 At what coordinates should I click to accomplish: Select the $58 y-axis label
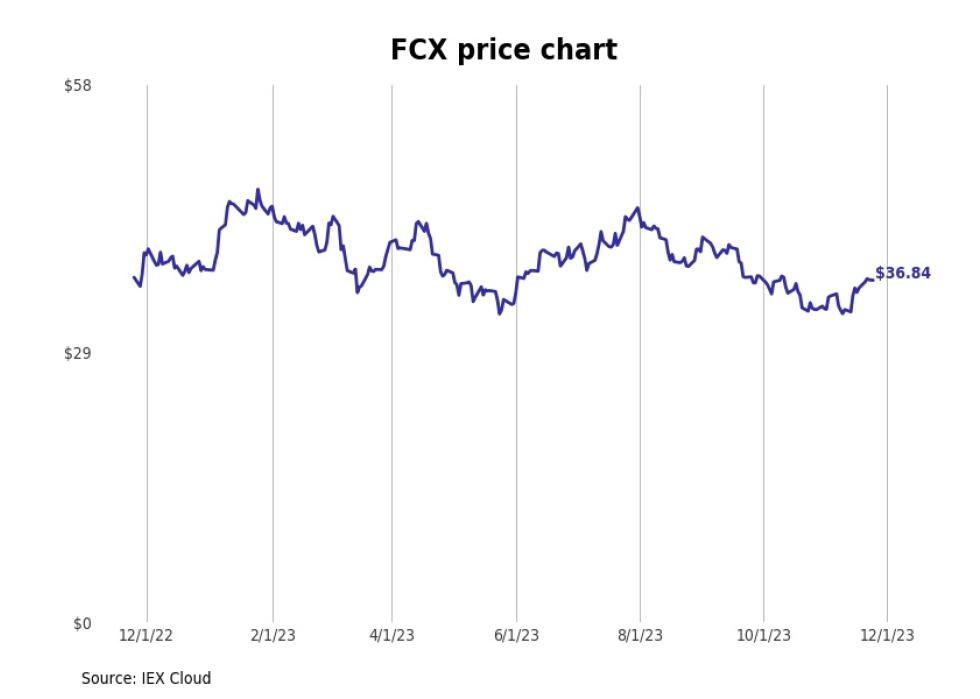coord(78,86)
